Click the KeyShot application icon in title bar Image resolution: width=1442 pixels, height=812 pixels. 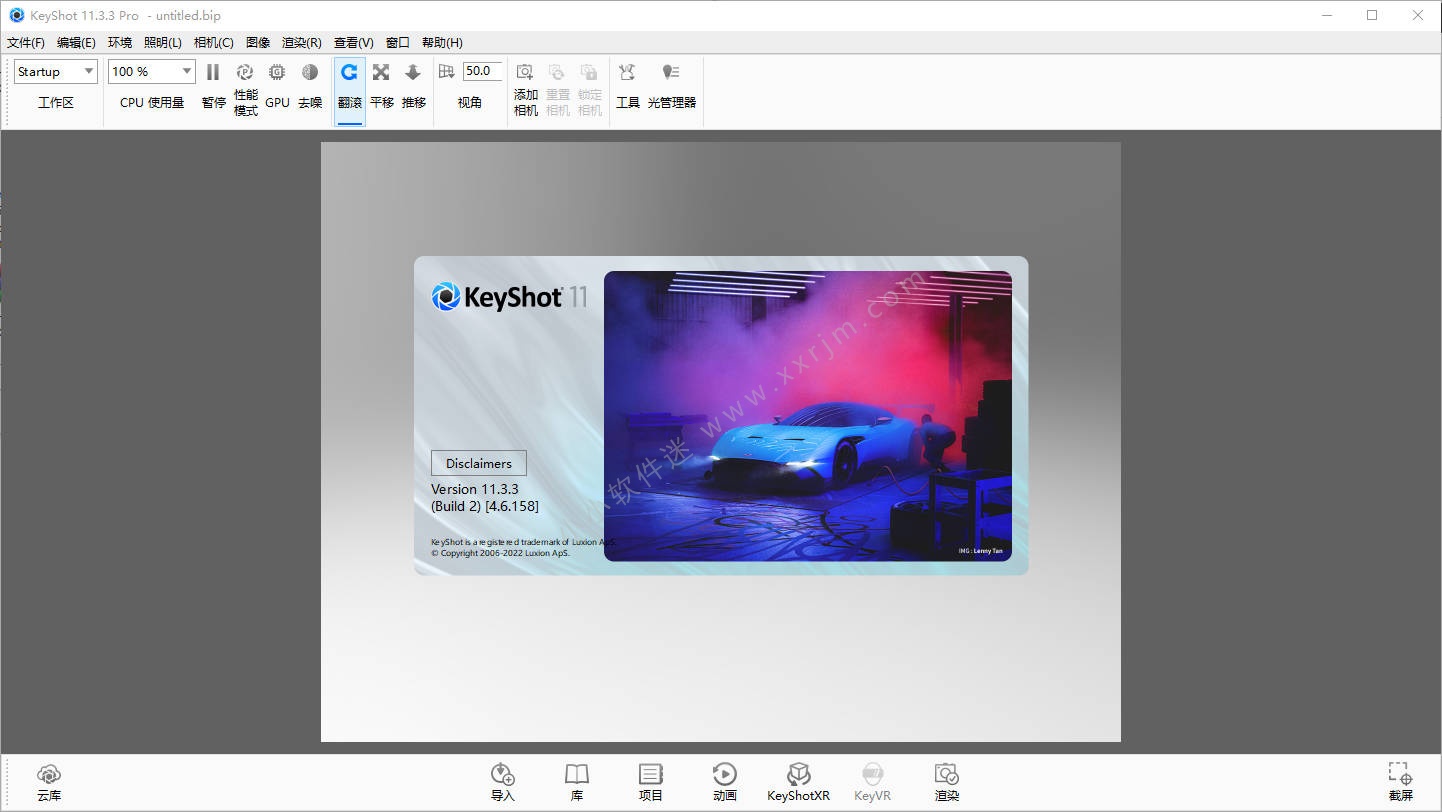coord(17,15)
